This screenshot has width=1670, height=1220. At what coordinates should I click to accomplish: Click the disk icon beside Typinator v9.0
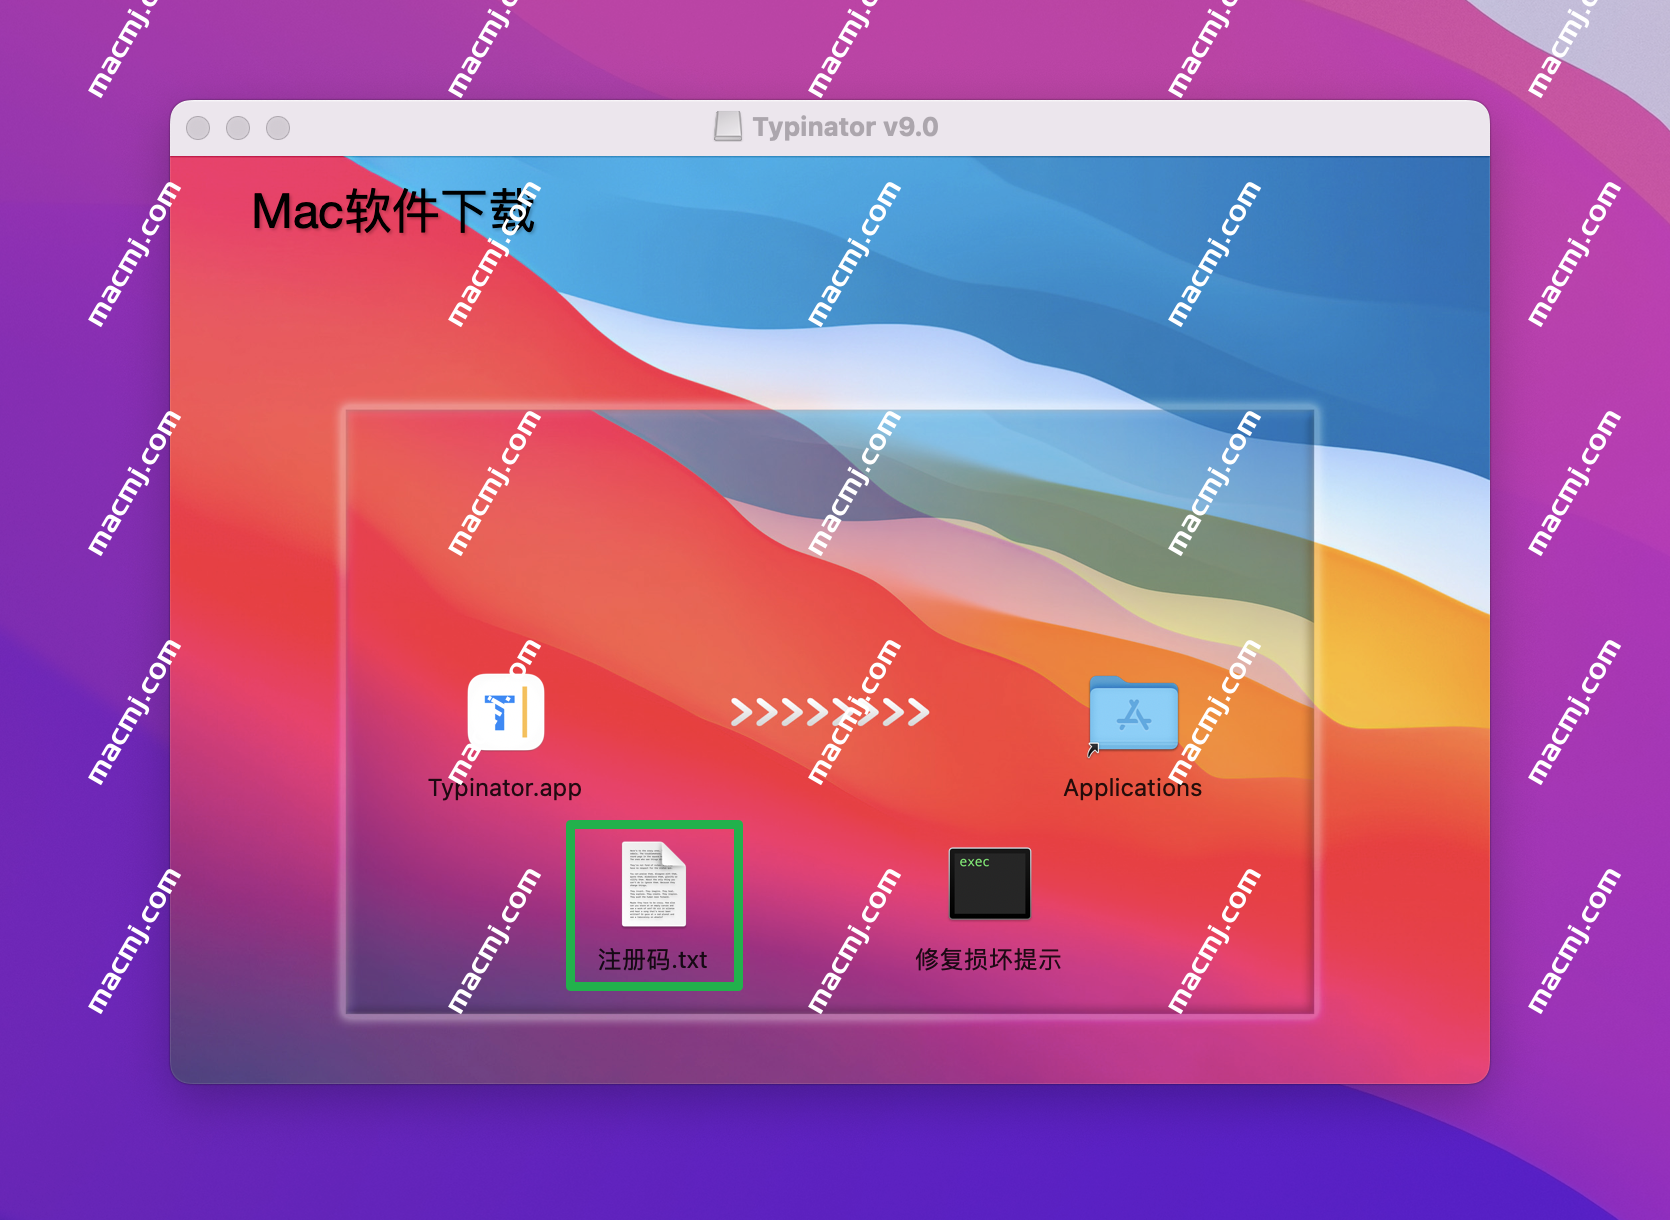pos(728,127)
